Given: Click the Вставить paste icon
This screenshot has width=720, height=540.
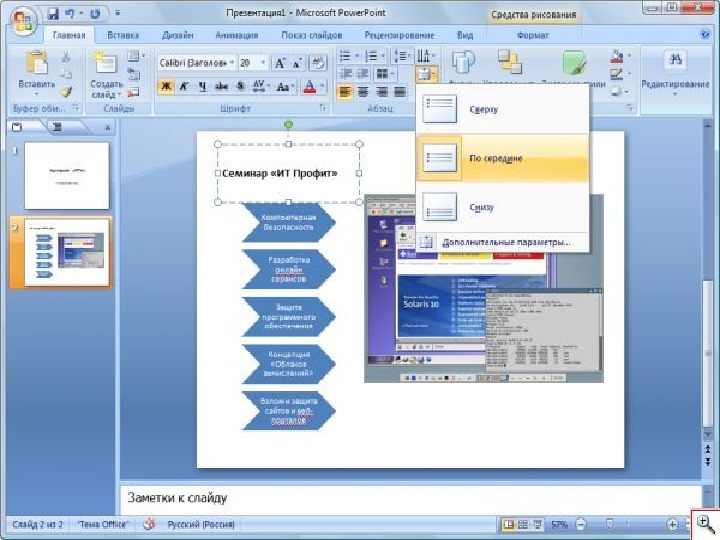Looking at the screenshot, I should (x=36, y=66).
